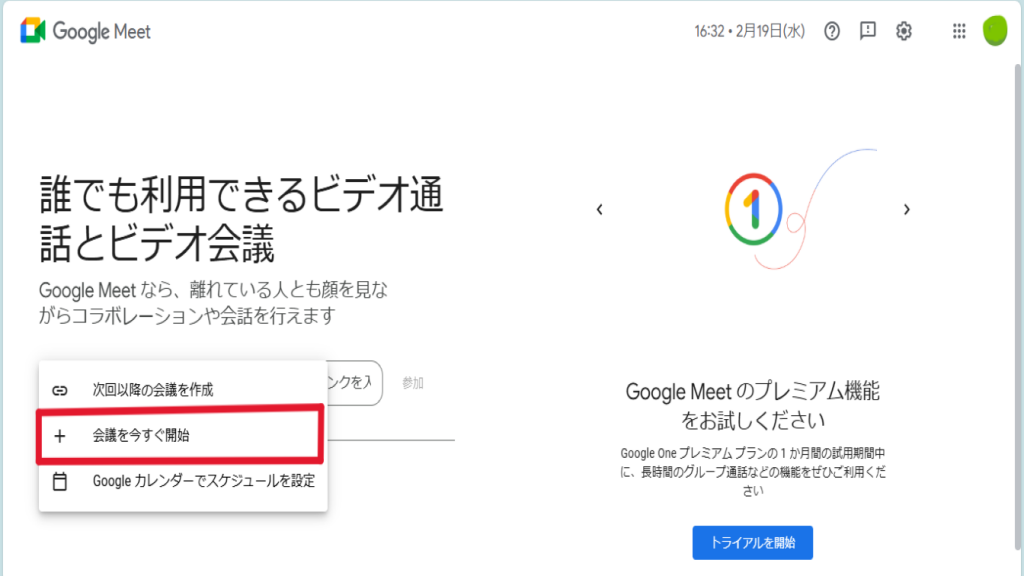This screenshot has height=576, width=1024.
Task: Click the Google Meet logo icon
Action: (x=33, y=31)
